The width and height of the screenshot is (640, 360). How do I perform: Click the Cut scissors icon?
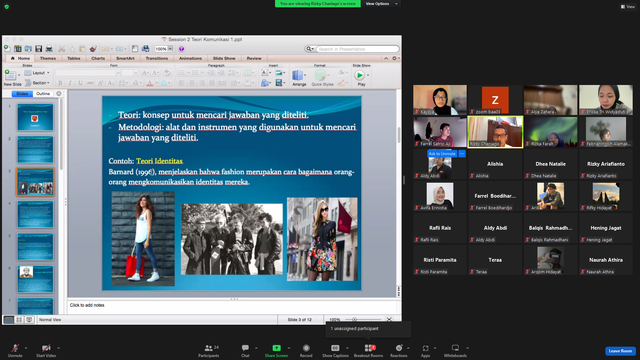pyautogui.click(x=62, y=49)
